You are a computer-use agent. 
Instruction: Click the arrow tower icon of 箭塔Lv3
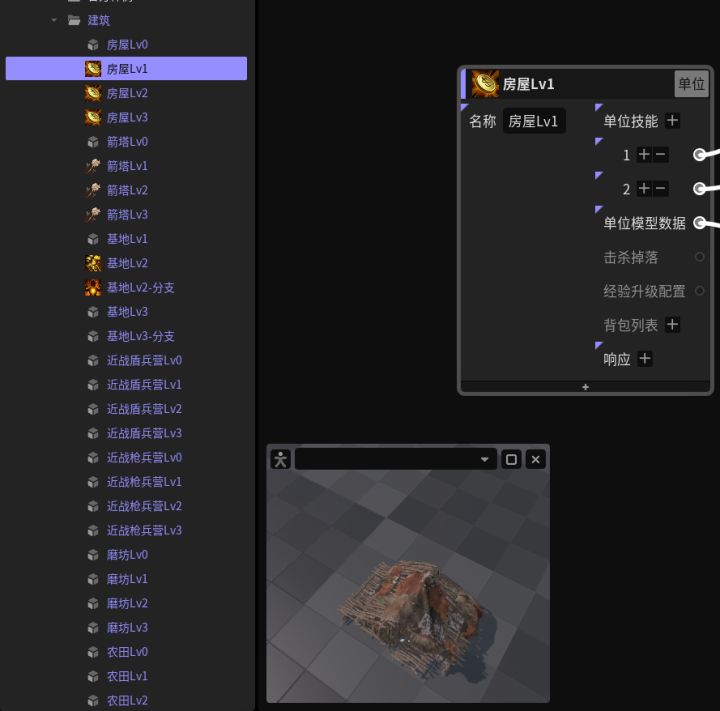tap(93, 214)
